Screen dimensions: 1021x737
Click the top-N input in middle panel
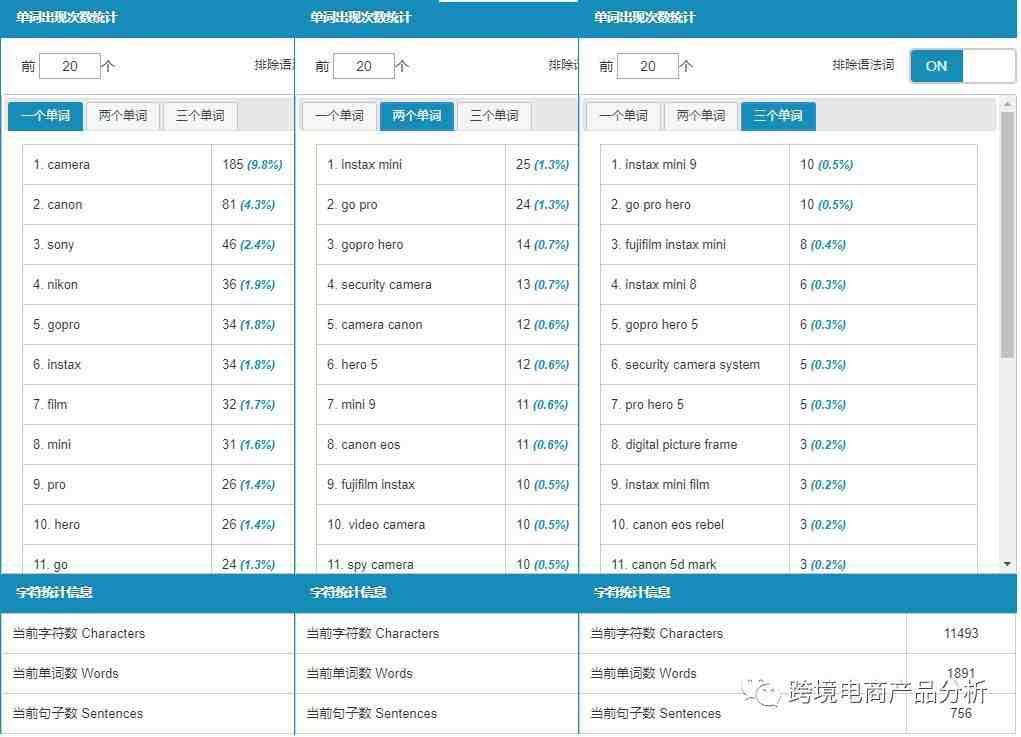[x=363, y=66]
